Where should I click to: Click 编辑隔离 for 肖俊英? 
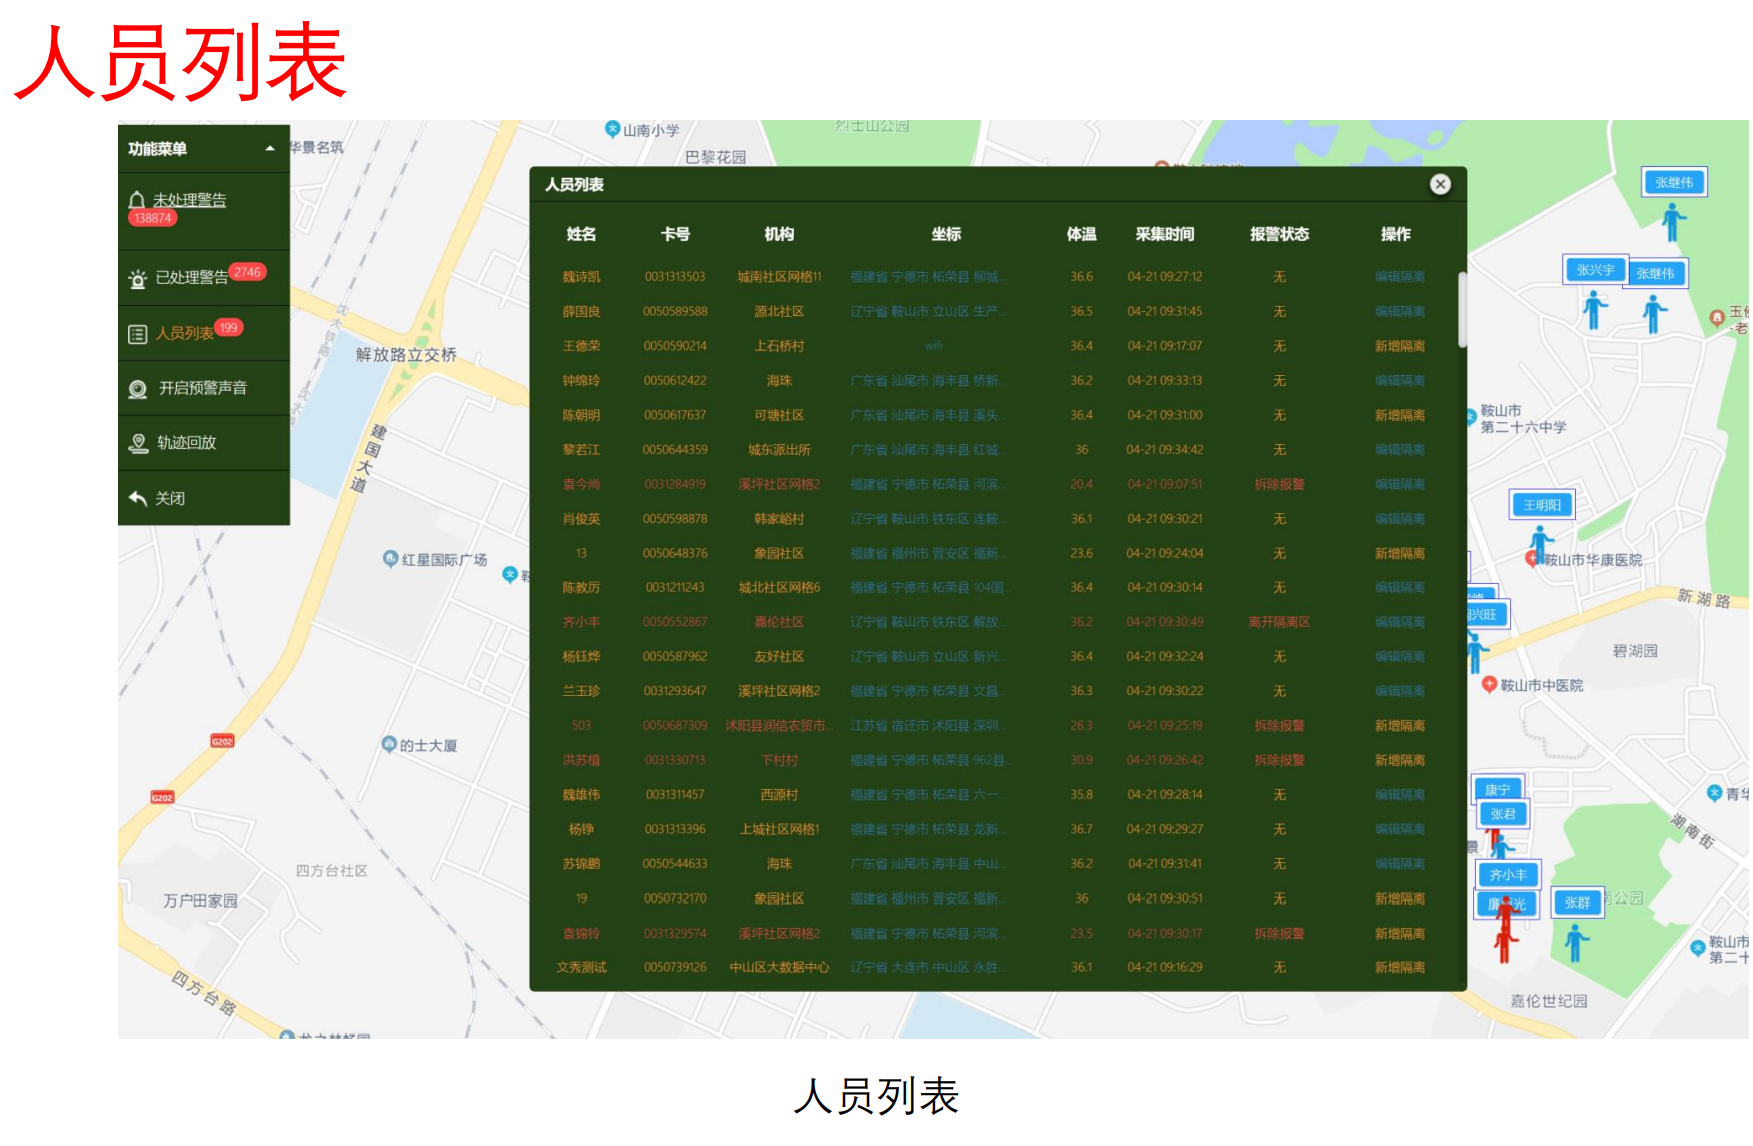point(1399,519)
